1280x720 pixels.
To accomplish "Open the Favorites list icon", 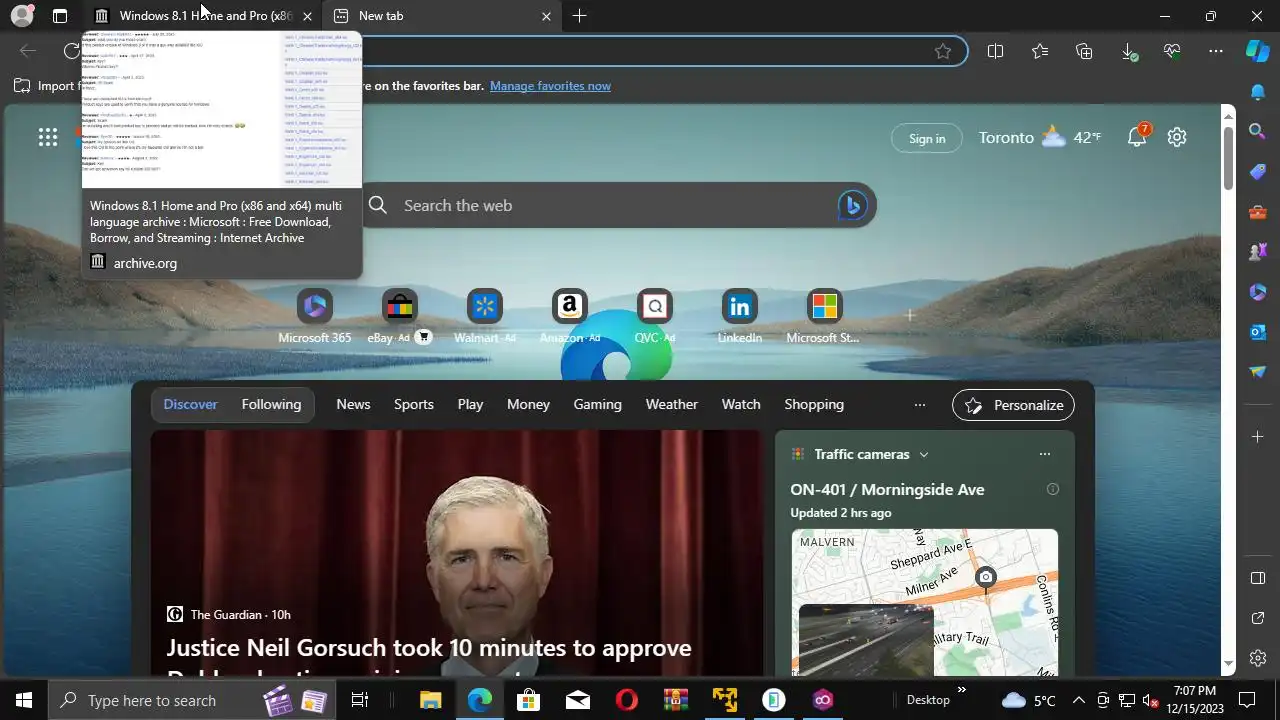I will coord(1040,51).
